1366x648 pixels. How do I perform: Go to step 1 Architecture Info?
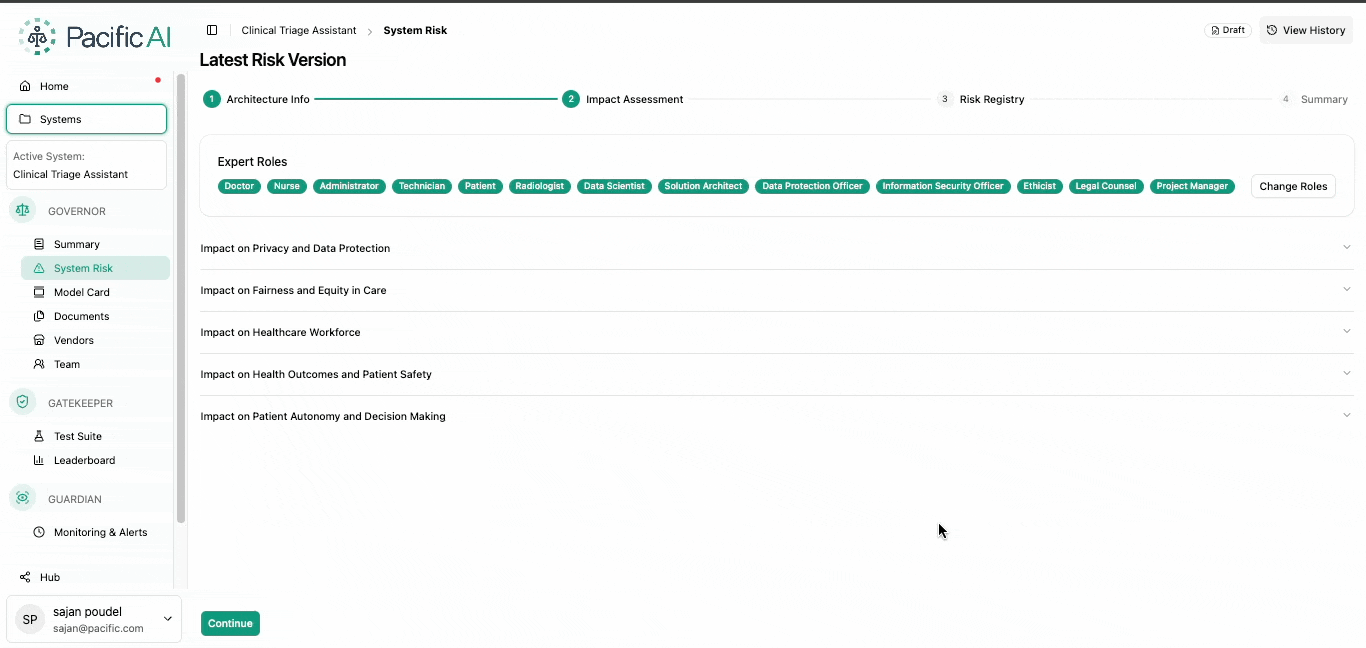(x=256, y=99)
